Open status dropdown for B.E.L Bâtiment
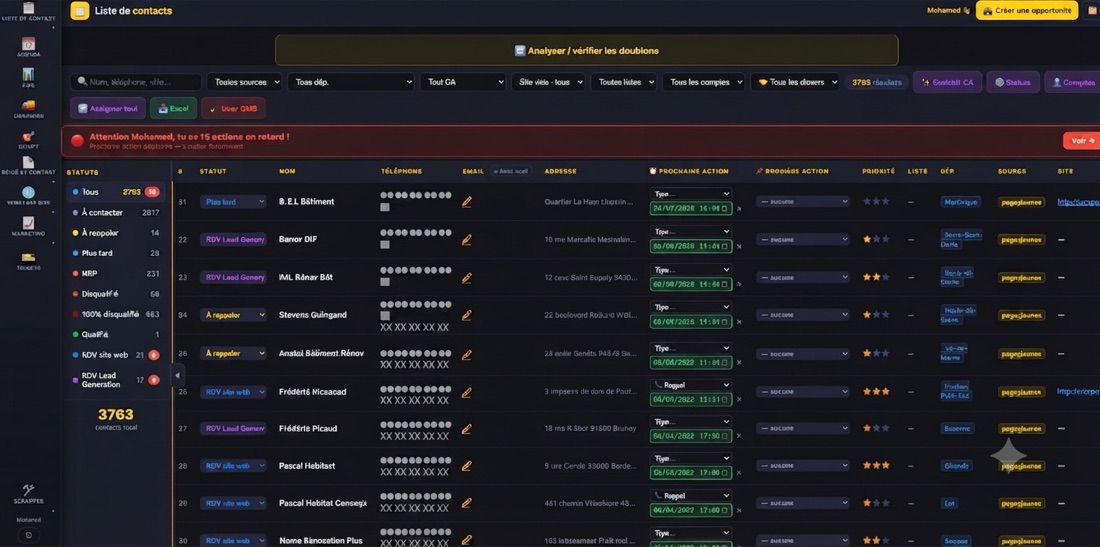The image size is (1100, 547). pyautogui.click(x=233, y=201)
